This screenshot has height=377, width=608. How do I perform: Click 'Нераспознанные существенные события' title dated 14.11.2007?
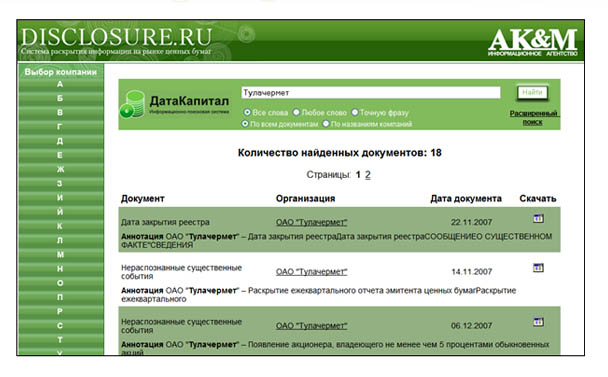point(181,272)
